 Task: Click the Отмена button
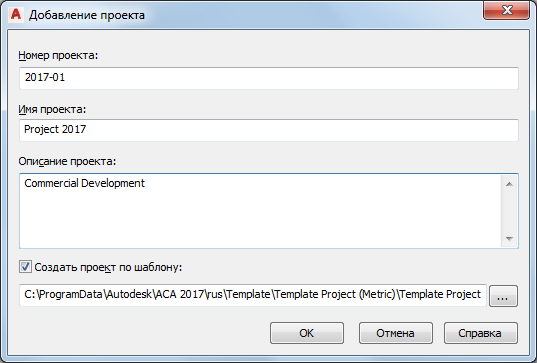tap(396, 333)
